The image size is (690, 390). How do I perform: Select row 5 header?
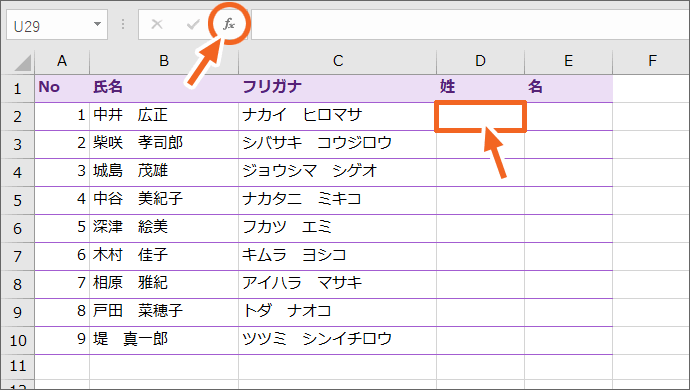click(x=18, y=201)
